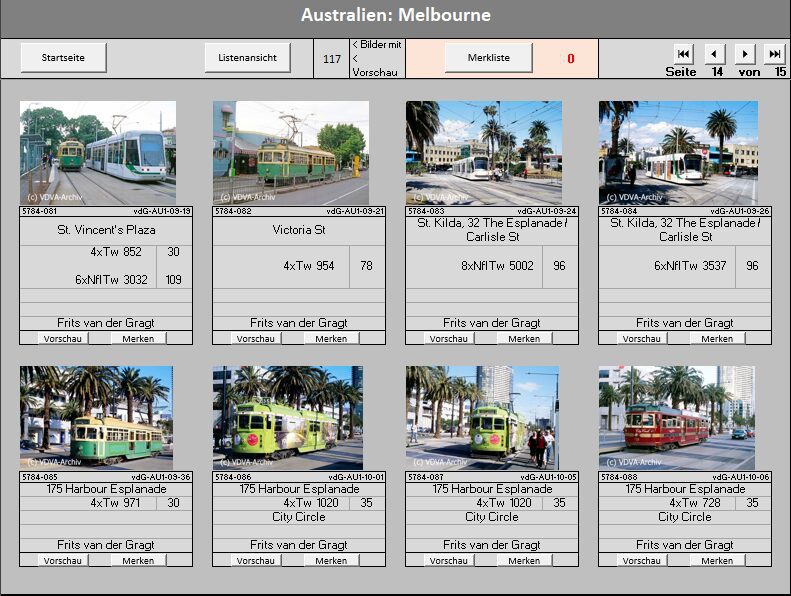The height and width of the screenshot is (596, 791).
Task: Preview the 8xNflTw 5002 St. Kilda photo
Action: 448,339
